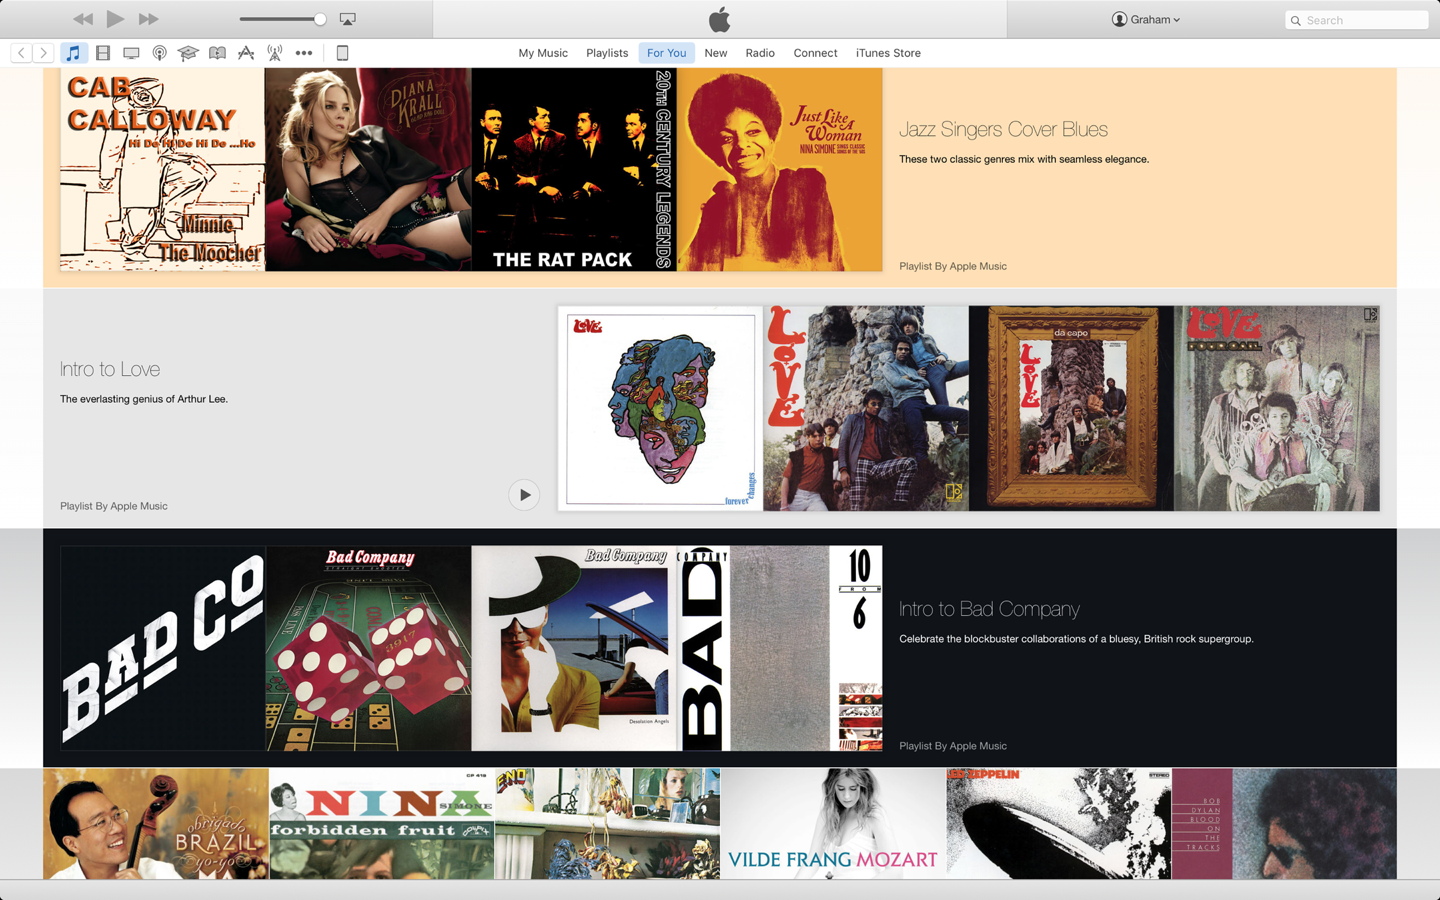The width and height of the screenshot is (1440, 900).
Task: Open Love da capo album cover
Action: point(1071,408)
